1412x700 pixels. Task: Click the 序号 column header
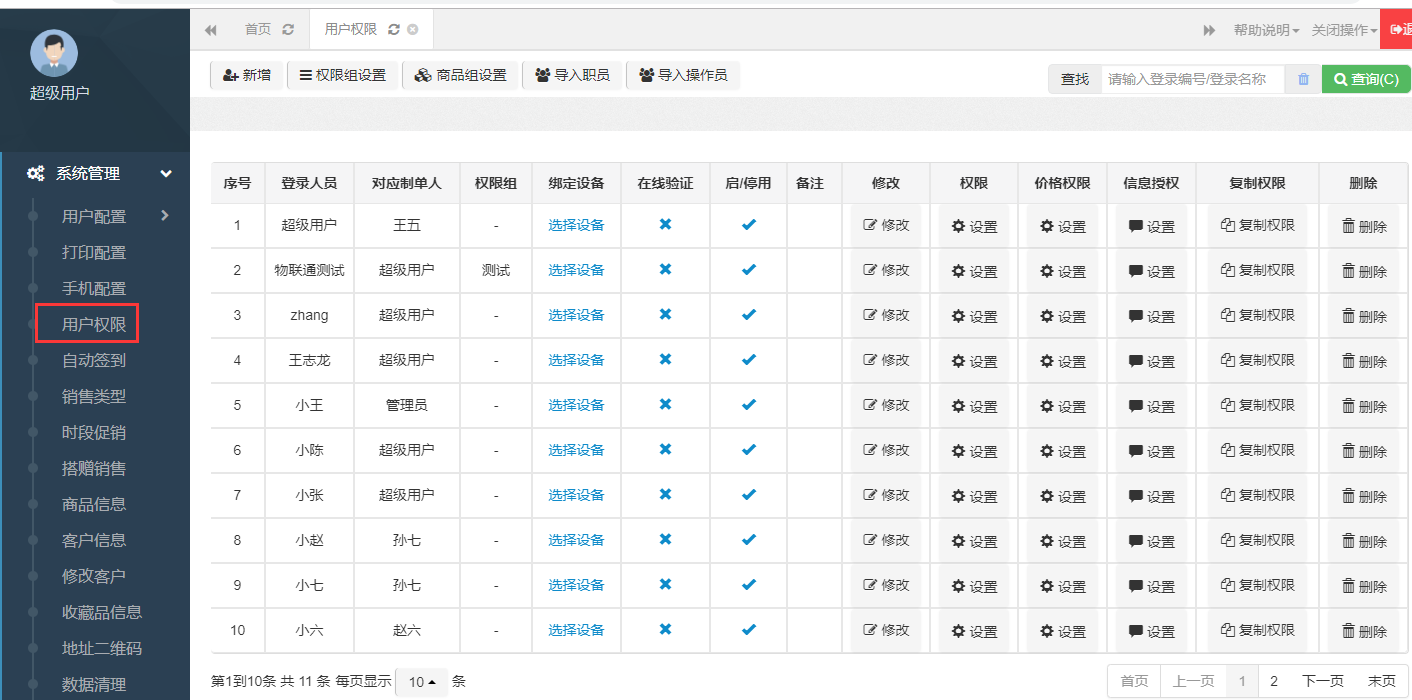(237, 183)
